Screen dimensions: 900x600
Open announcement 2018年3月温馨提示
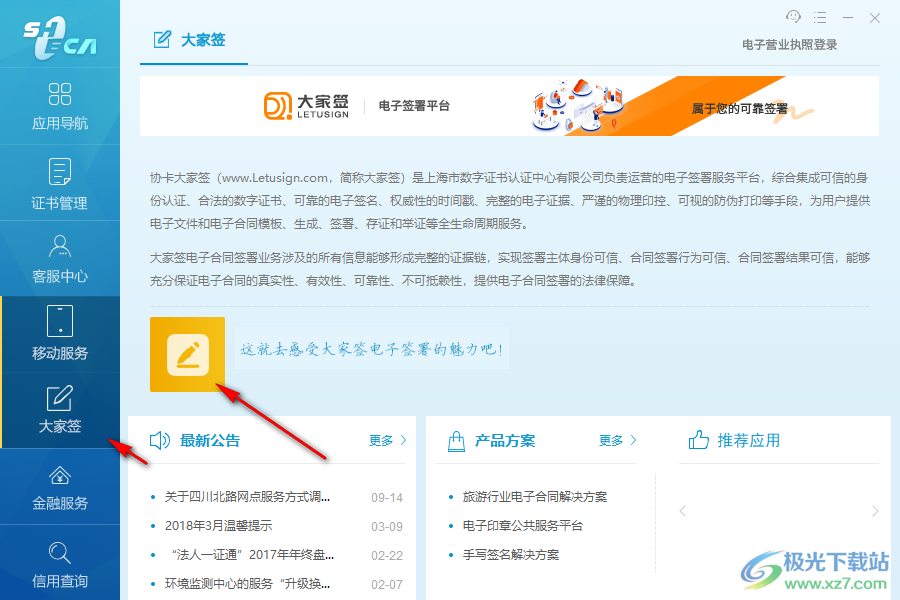[219, 525]
